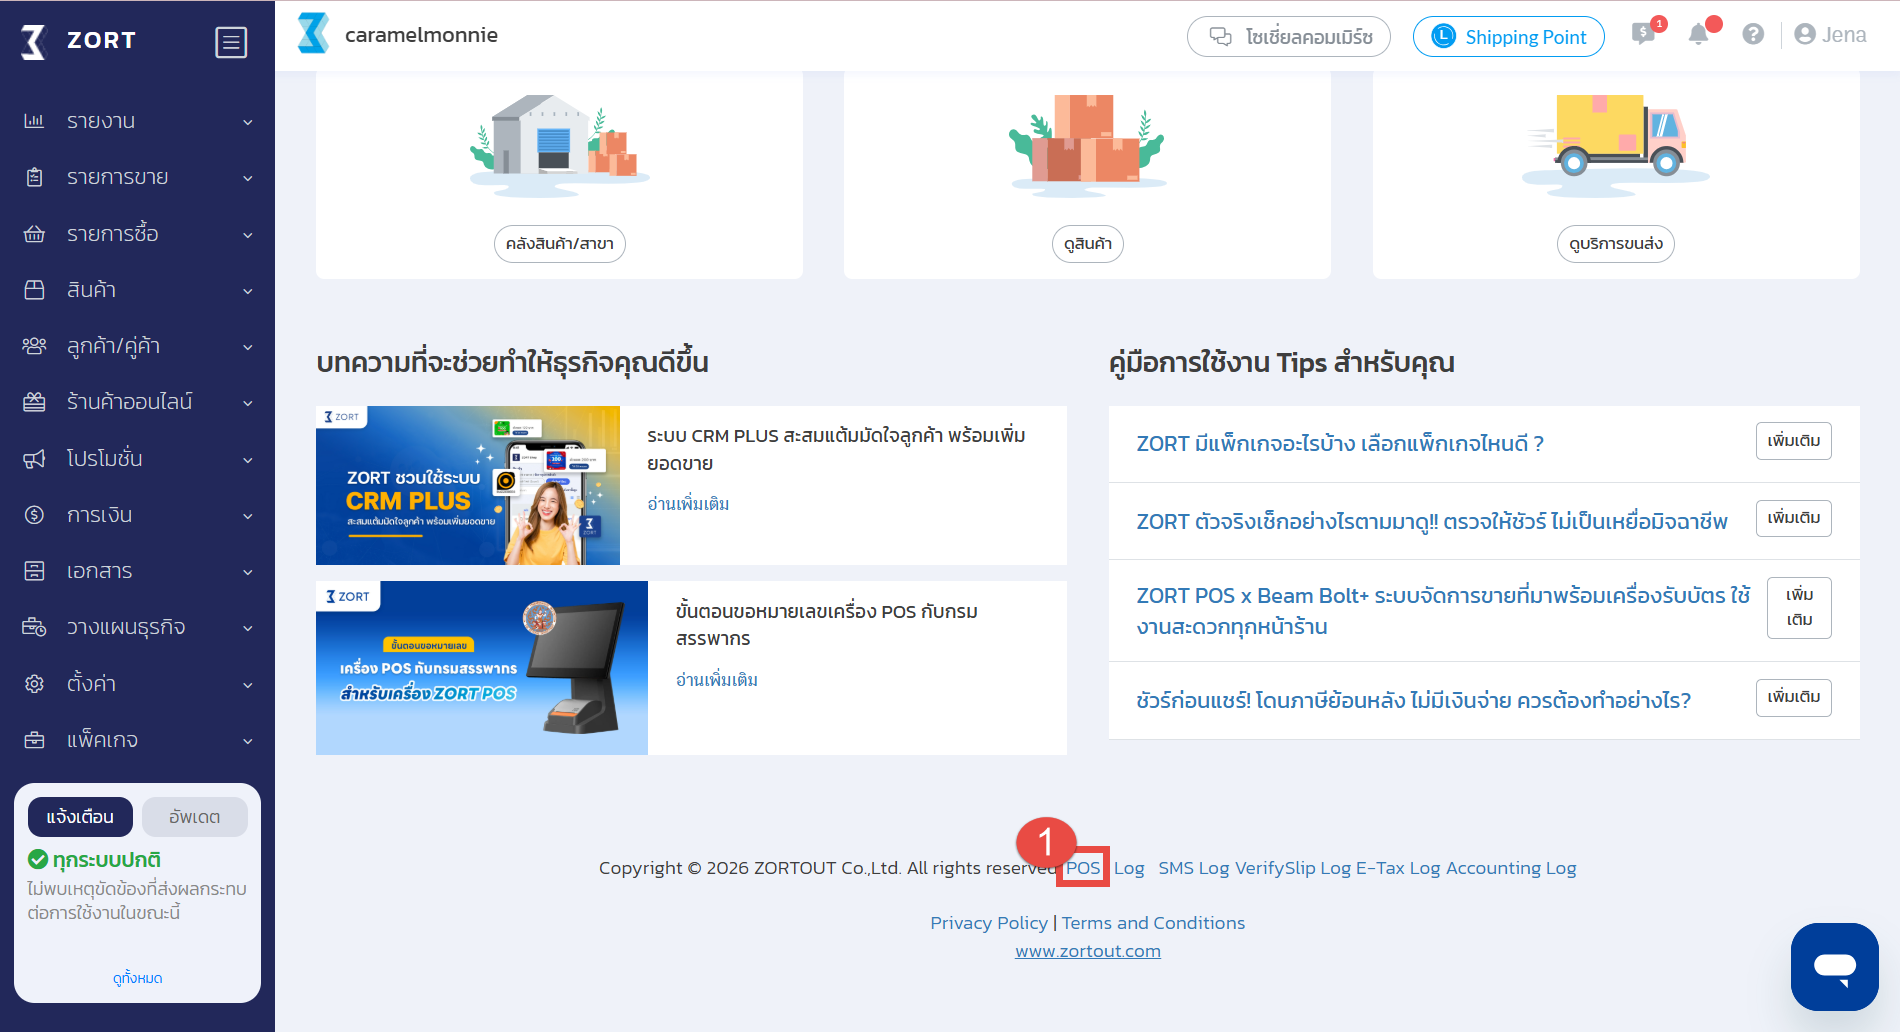Click the รายการซื้อ basket icon
The height and width of the screenshot is (1032, 1900).
pyautogui.click(x=34, y=234)
